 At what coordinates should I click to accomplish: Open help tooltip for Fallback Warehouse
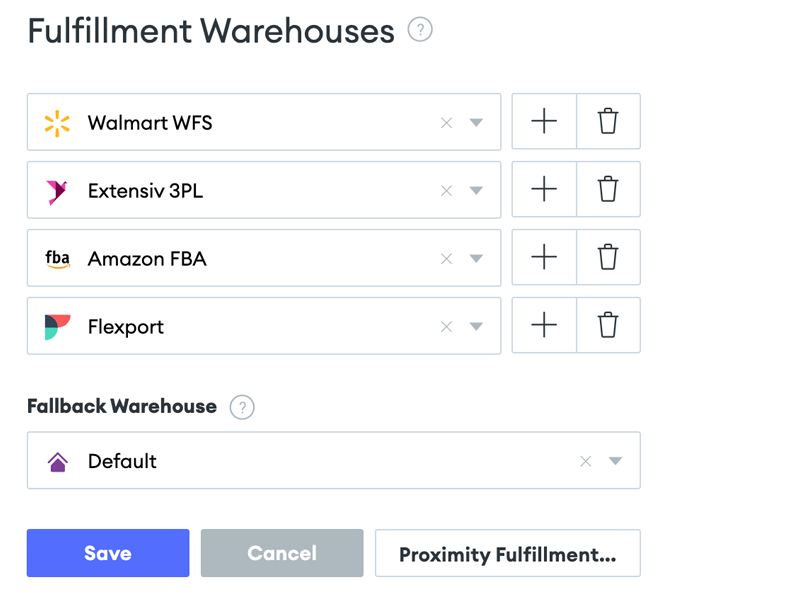tap(242, 407)
